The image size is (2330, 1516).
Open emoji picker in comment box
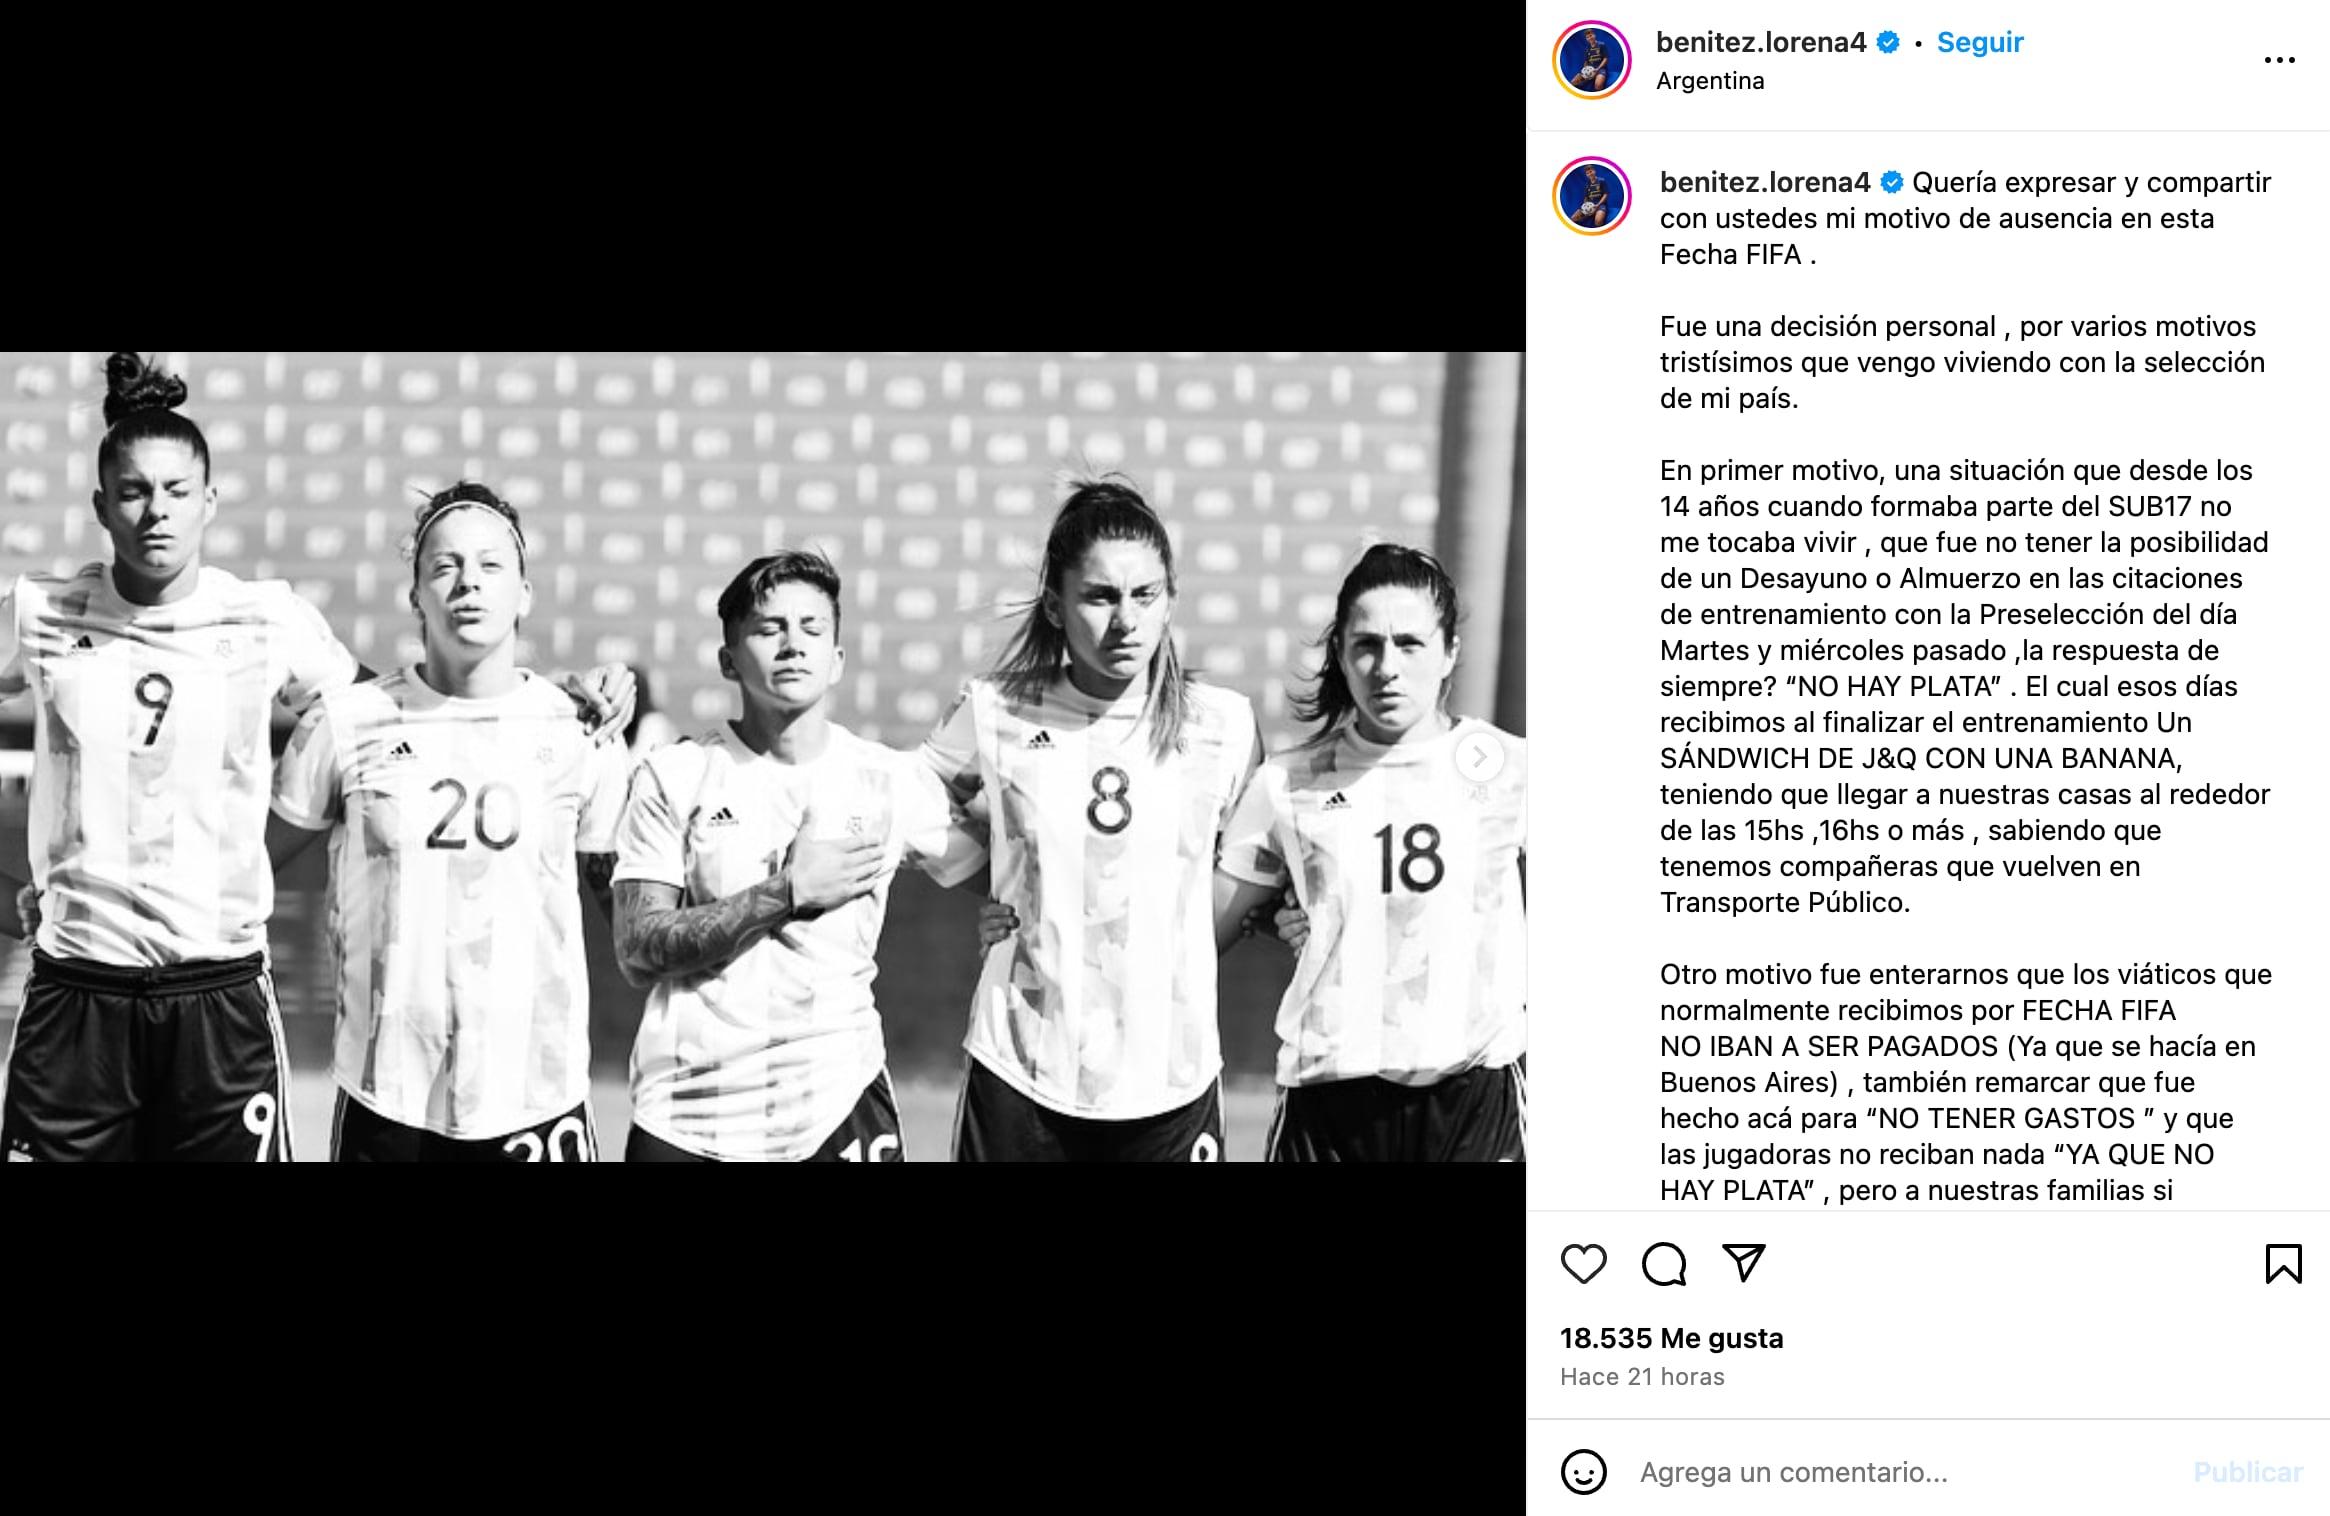pyautogui.click(x=1583, y=1472)
